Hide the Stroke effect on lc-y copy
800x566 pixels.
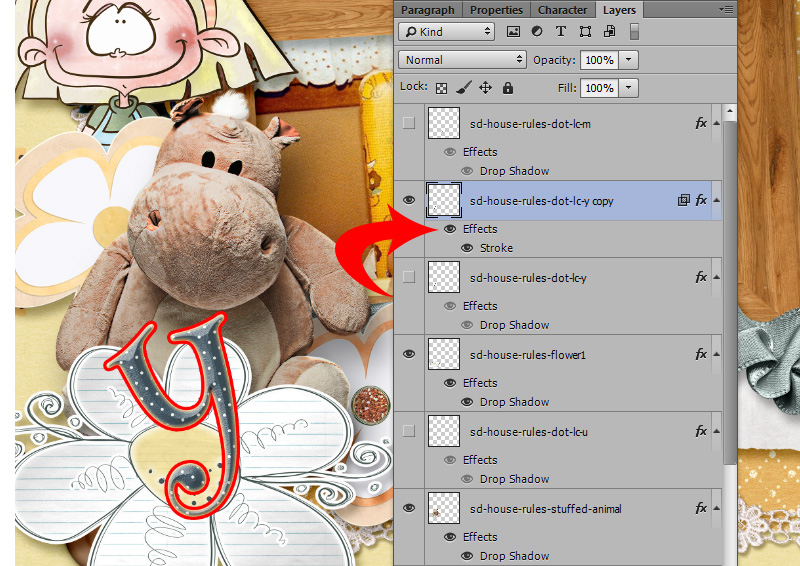[467, 248]
